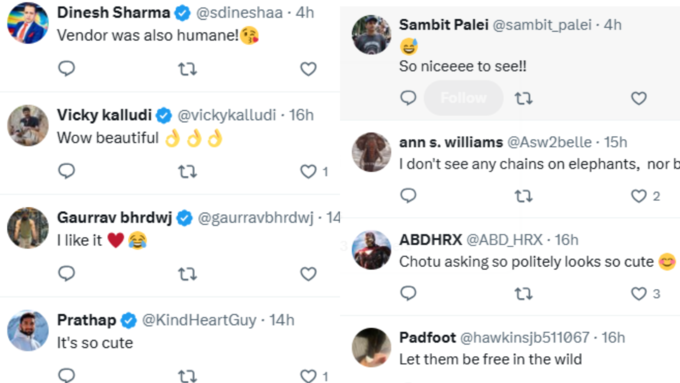Image resolution: width=680 pixels, height=383 pixels.
Task: Reply to Dinesh Sharma's tweet
Action: 66,69
